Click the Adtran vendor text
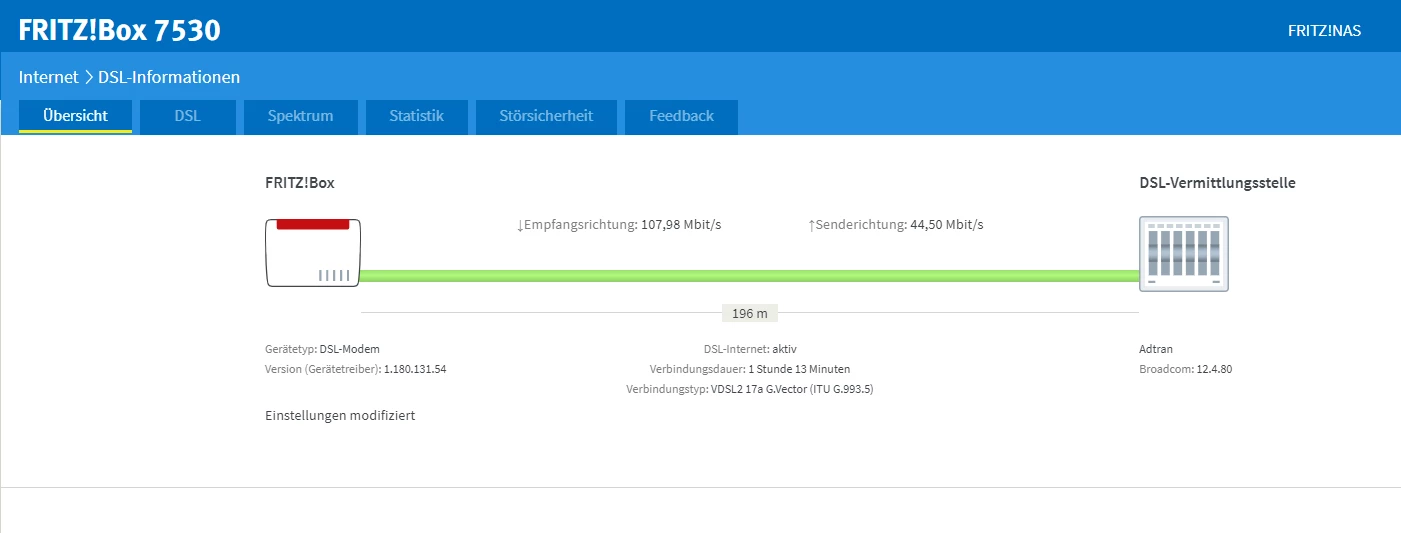Viewport: 1401px width, 533px height. pyautogui.click(x=1156, y=349)
